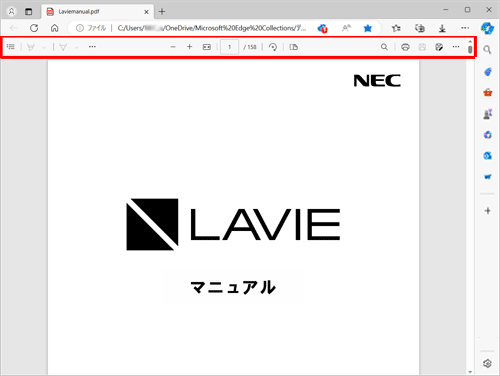Open the browser profile icon

11,11
